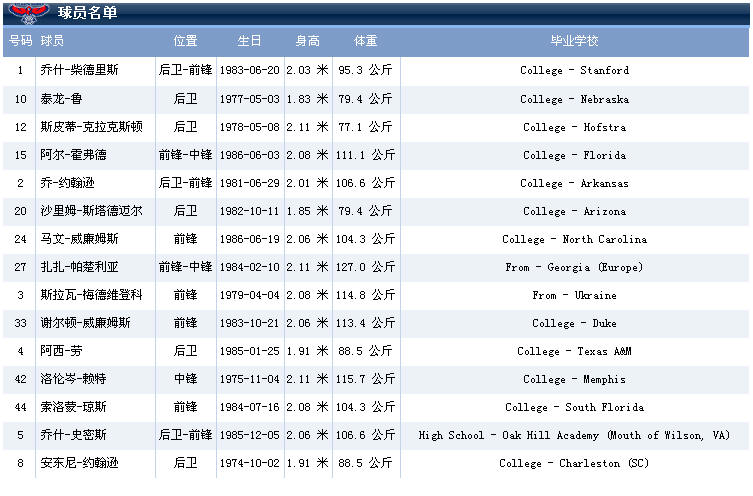Viewport: 753px width, 496px height.
Task: Click the 体重 column header
Action: [365, 41]
